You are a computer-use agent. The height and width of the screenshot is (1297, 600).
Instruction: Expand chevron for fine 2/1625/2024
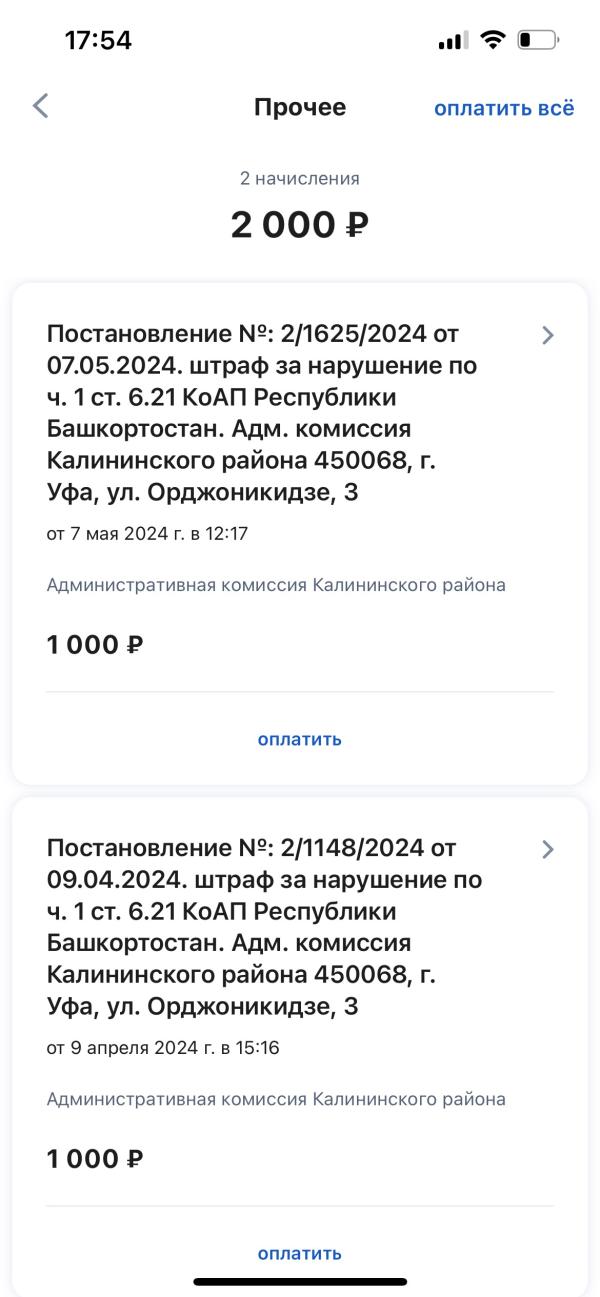(547, 336)
